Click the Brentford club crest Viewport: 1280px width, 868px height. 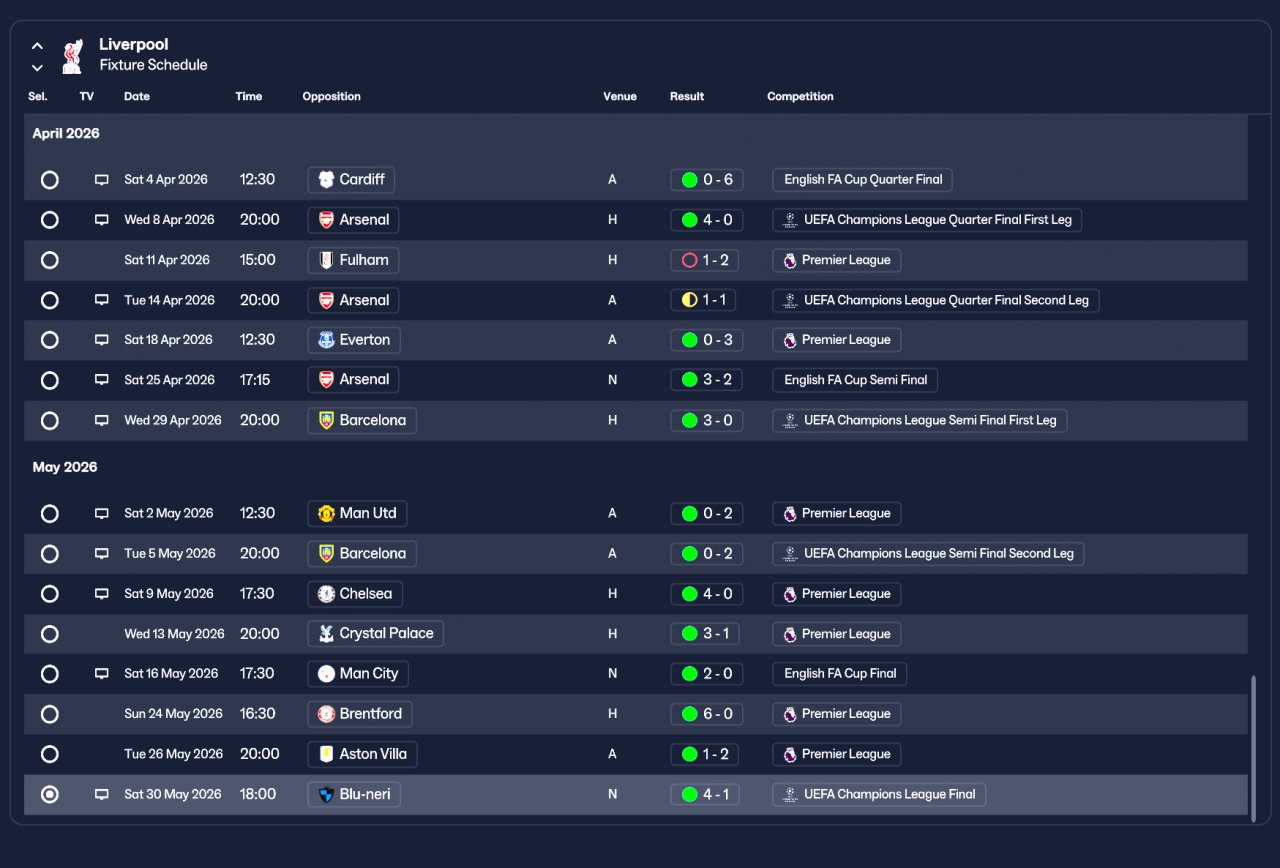pos(326,714)
